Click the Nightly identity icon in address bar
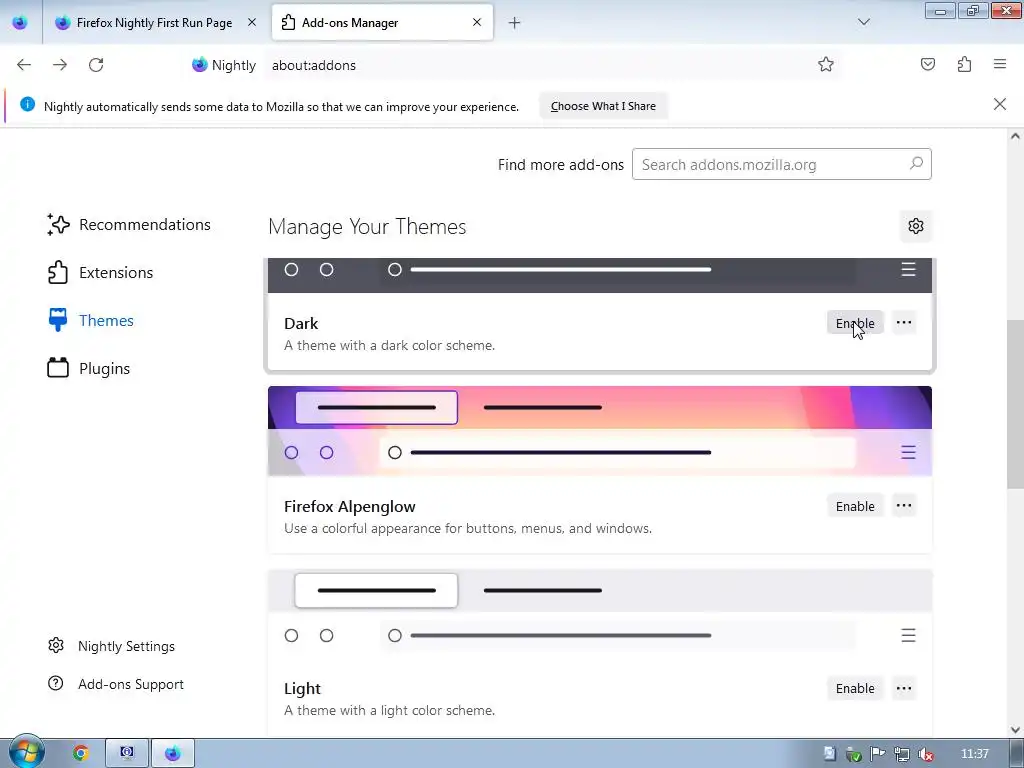The height and width of the screenshot is (768, 1024). [x=223, y=65]
